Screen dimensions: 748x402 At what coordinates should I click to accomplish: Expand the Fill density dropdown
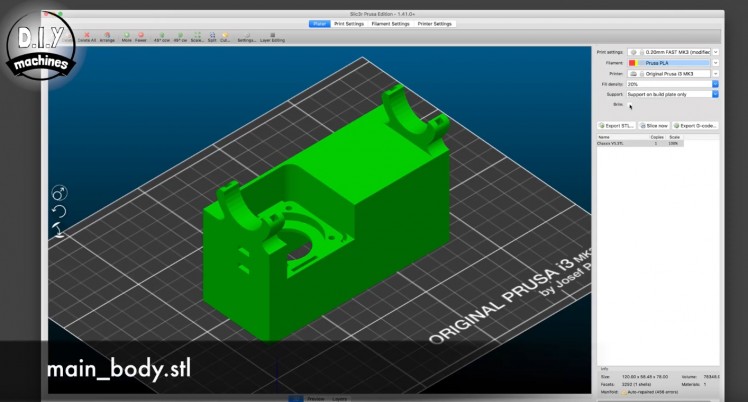(715, 84)
